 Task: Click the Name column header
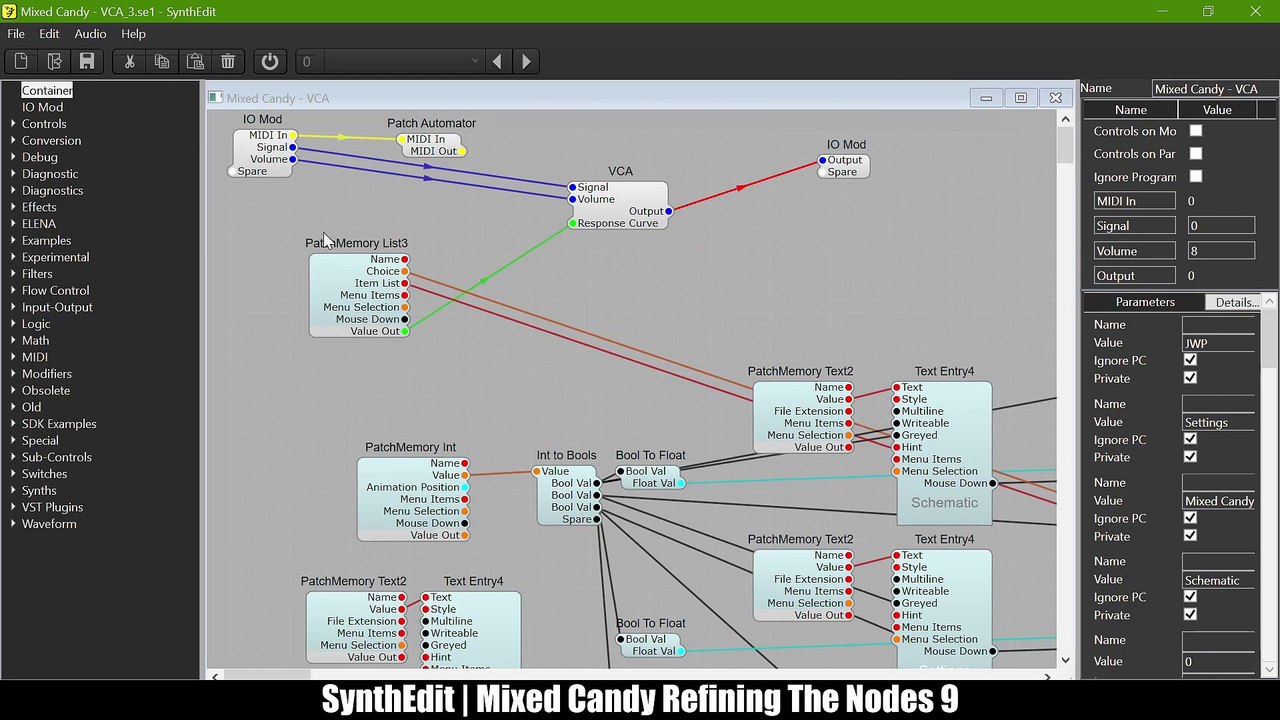pyautogui.click(x=1131, y=110)
